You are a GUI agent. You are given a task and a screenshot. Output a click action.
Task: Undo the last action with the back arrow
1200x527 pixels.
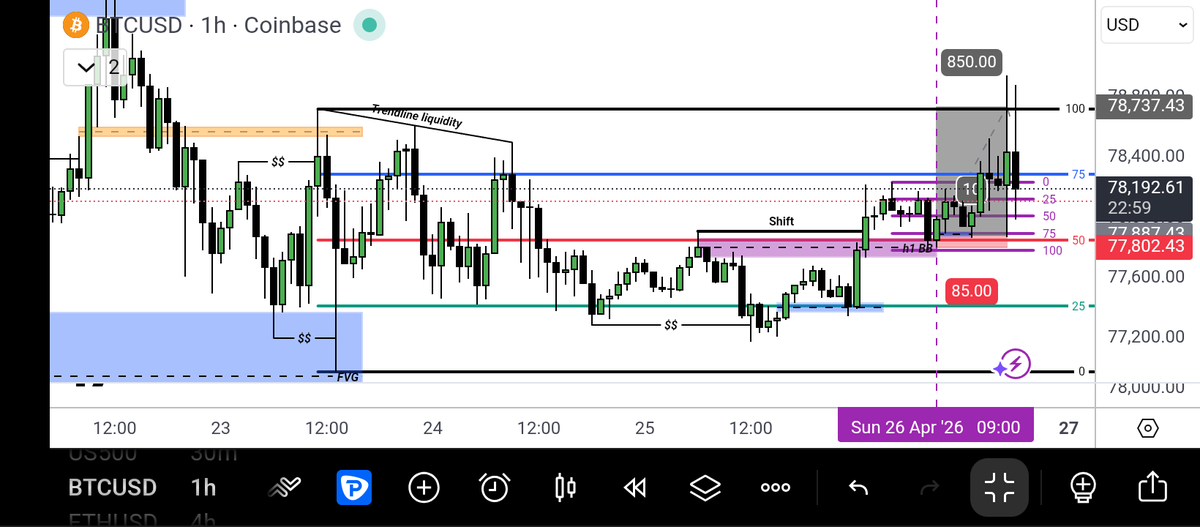858,487
